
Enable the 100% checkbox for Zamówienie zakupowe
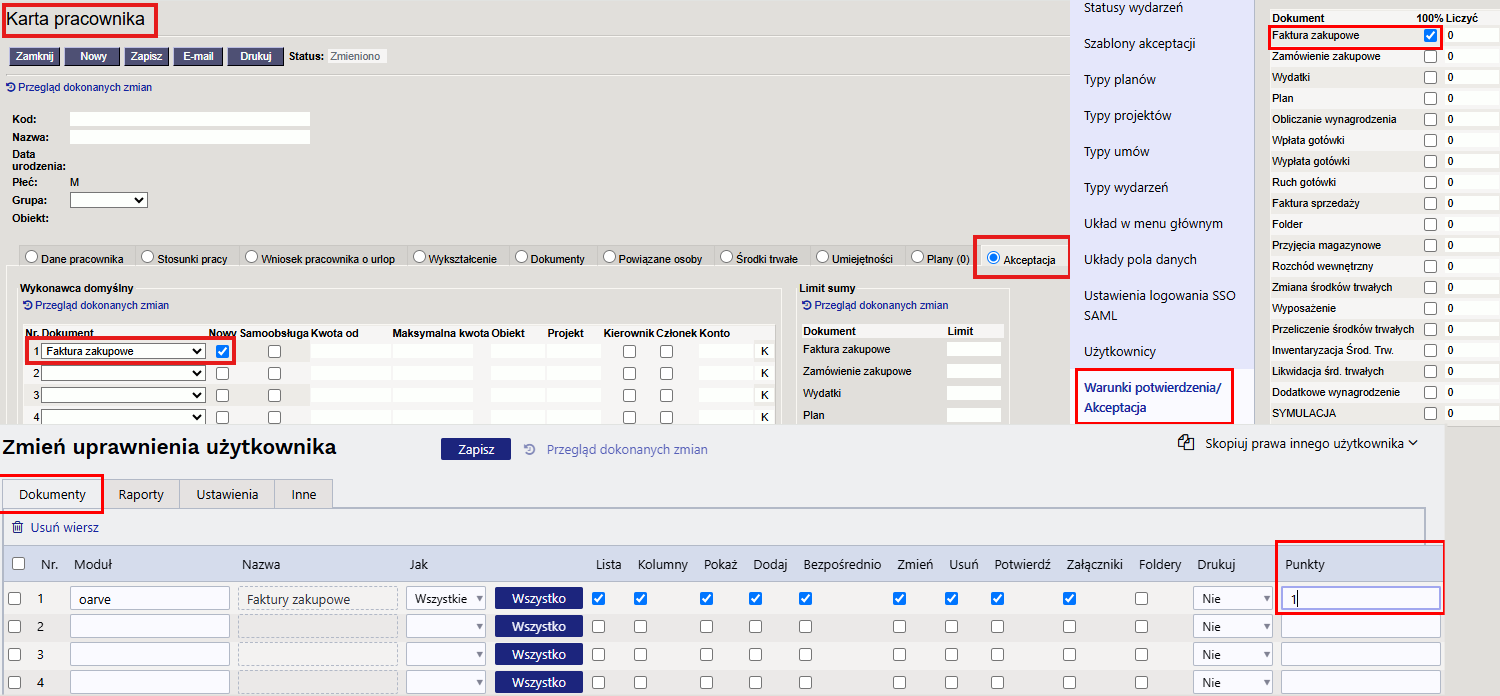(1431, 57)
